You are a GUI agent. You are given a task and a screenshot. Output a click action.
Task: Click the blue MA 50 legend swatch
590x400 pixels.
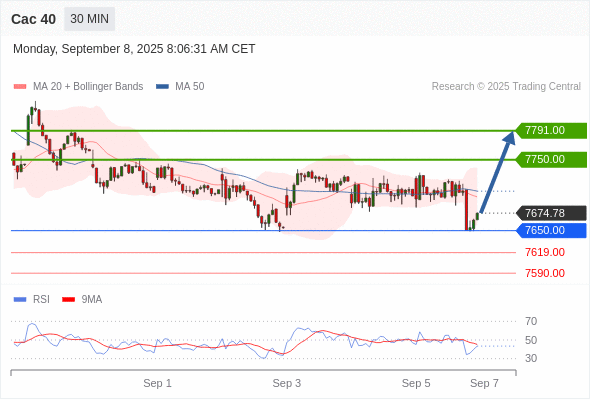[162, 87]
